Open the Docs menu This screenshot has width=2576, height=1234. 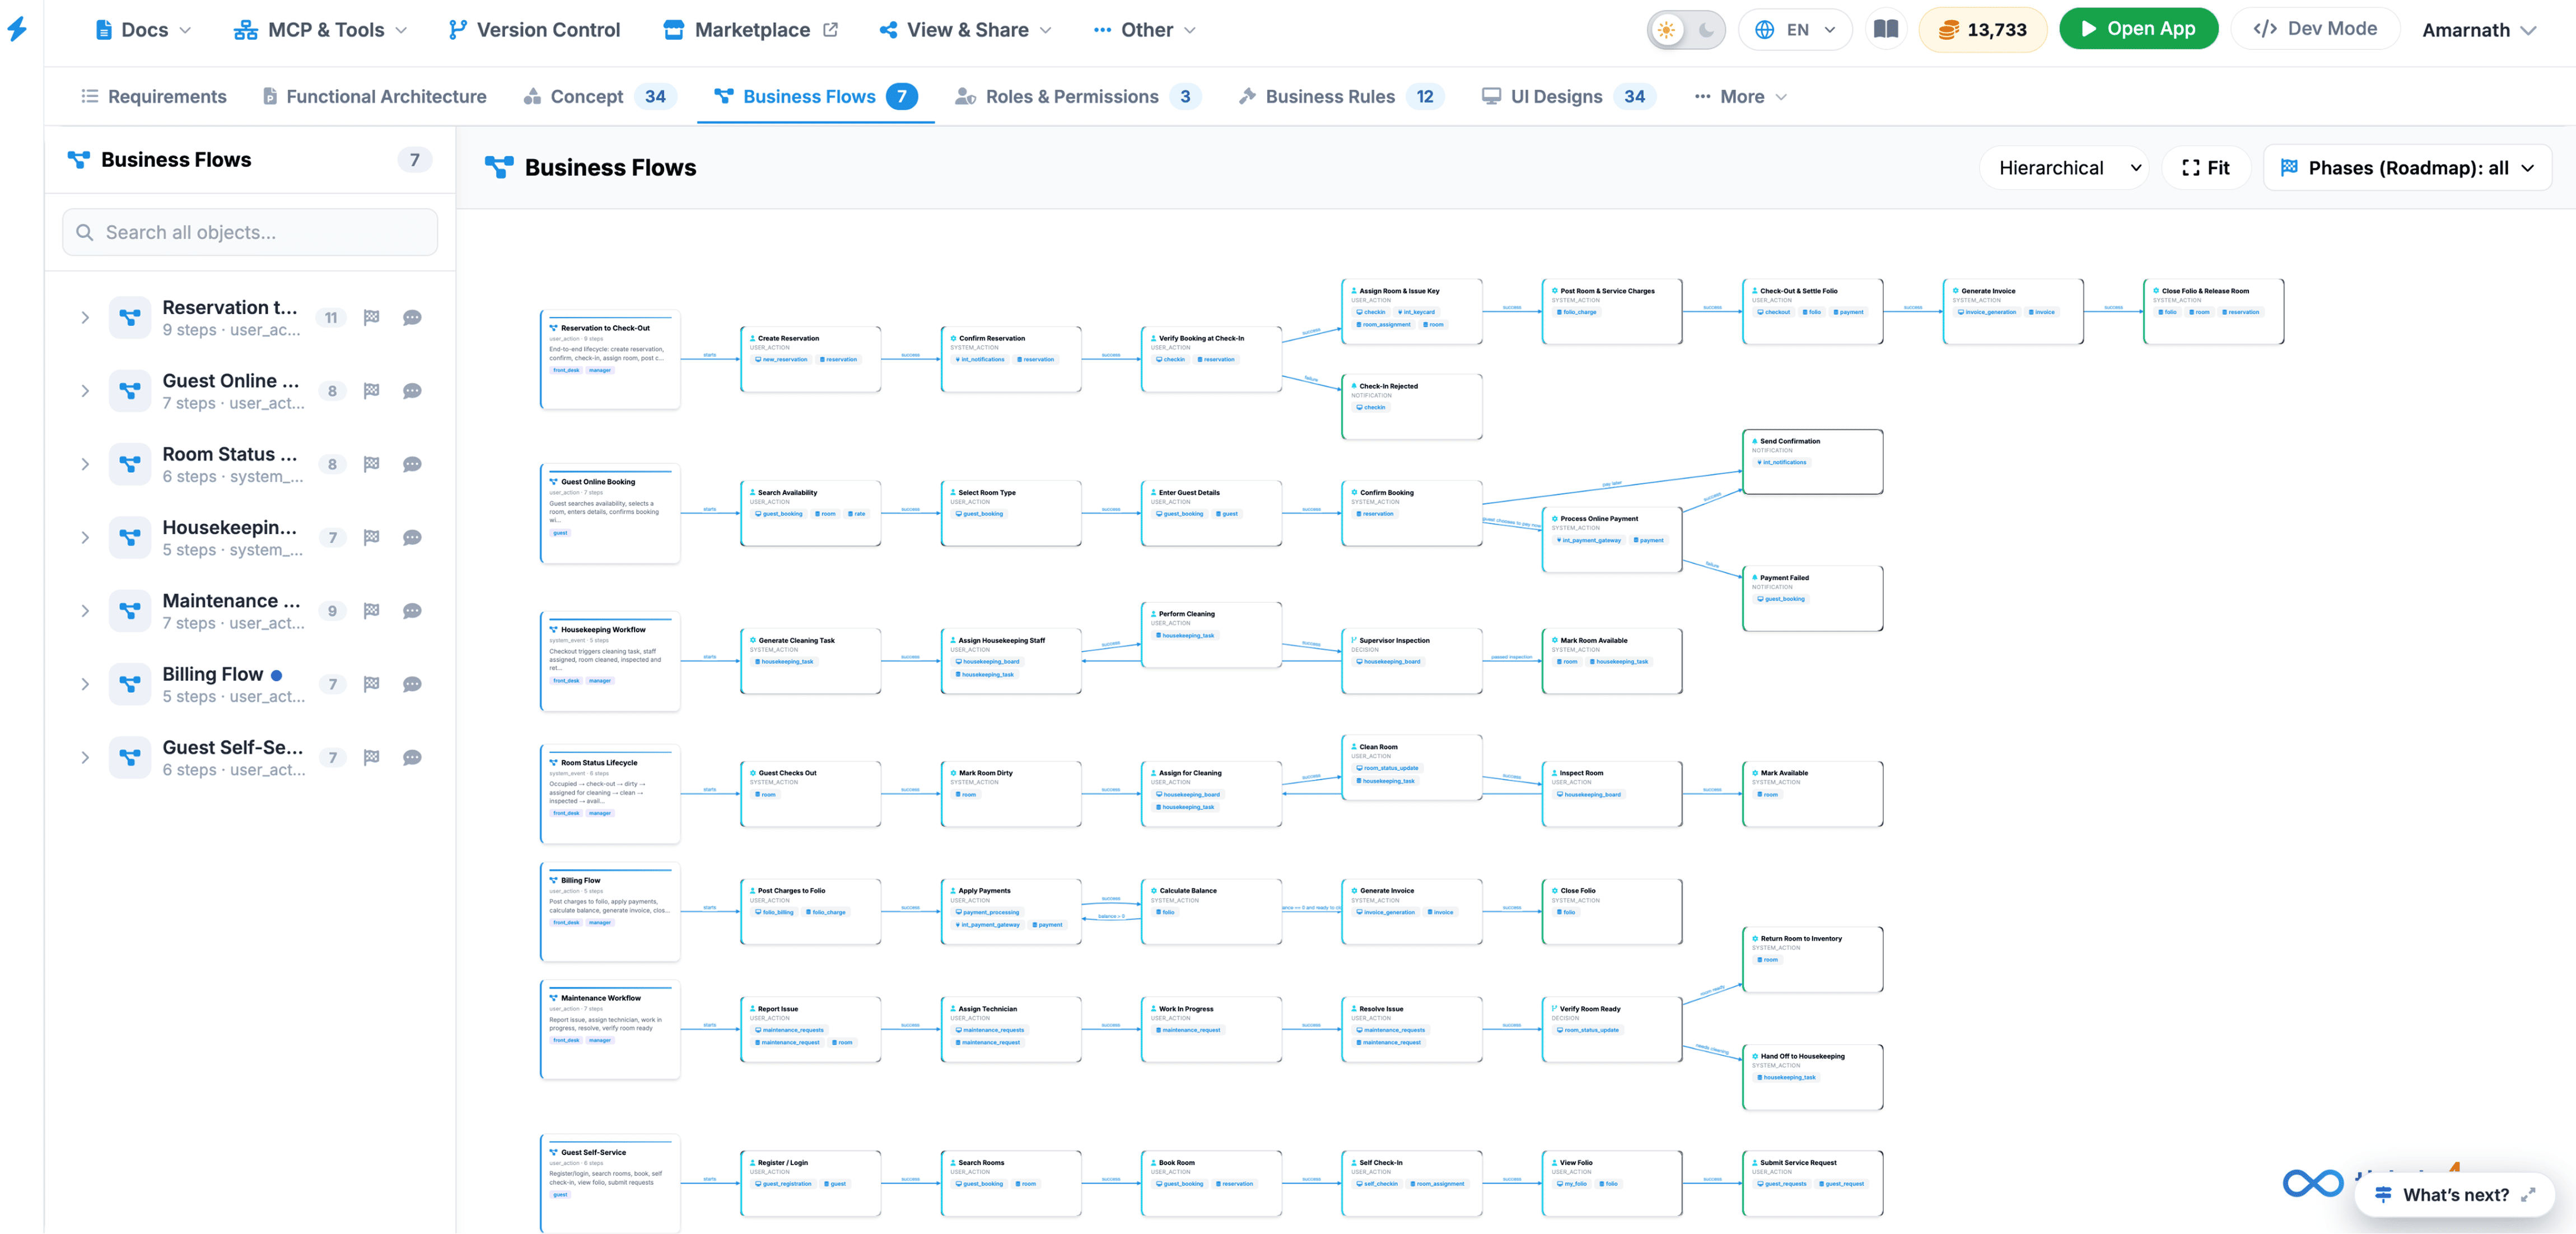pos(143,30)
